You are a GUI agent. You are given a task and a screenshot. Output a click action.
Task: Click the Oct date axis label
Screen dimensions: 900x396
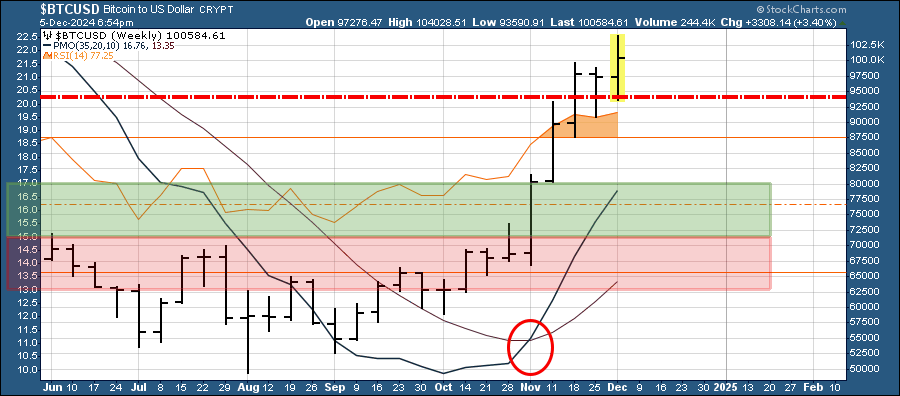pos(443,386)
